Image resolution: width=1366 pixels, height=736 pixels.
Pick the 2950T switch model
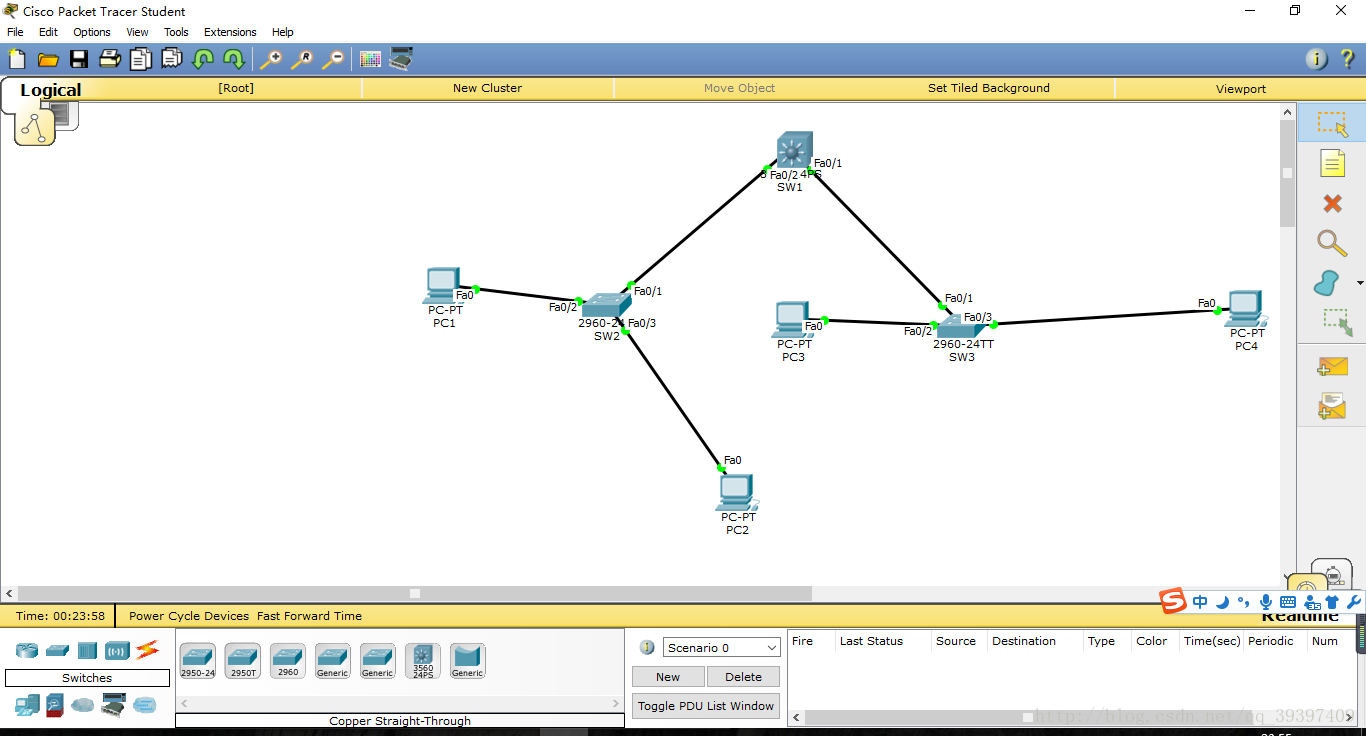coord(243,661)
